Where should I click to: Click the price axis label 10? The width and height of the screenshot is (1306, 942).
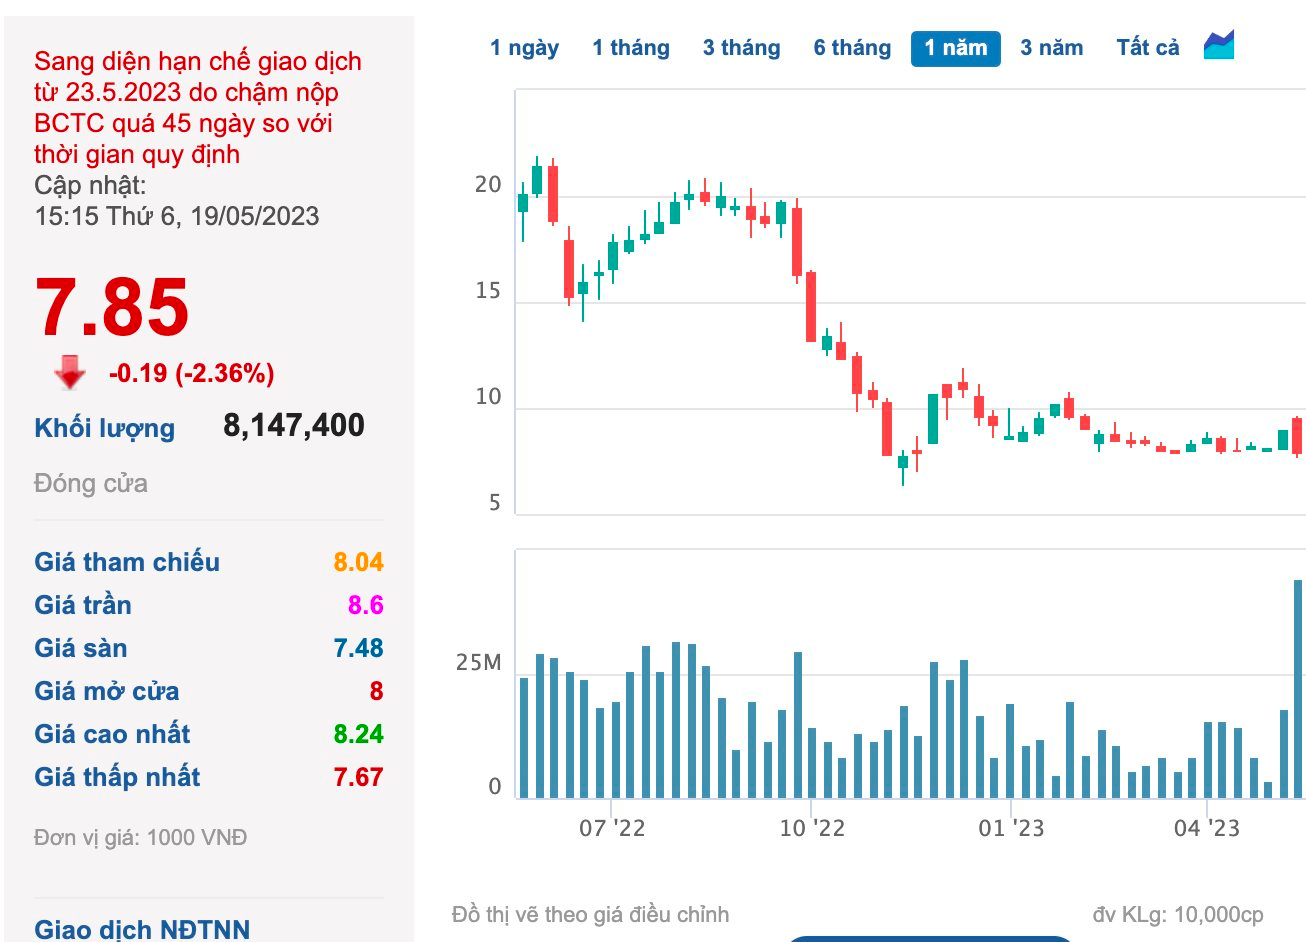pyautogui.click(x=488, y=397)
